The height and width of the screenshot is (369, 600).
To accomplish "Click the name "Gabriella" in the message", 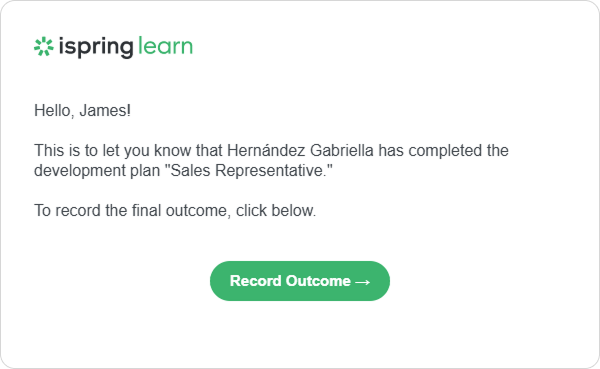I will tap(342, 150).
